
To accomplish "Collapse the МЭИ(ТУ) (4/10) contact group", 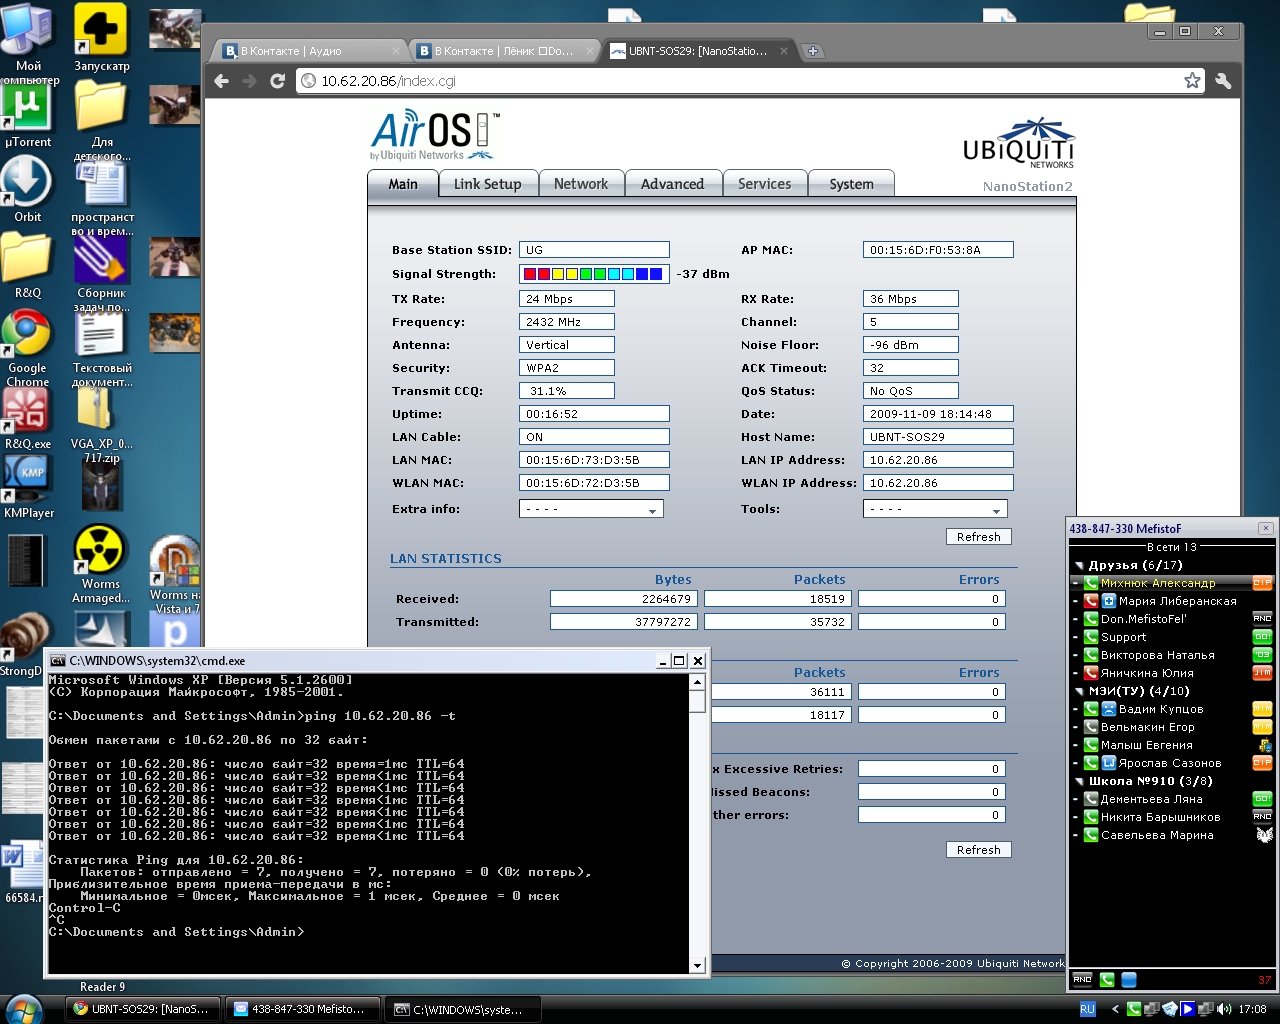I will 1080,692.
